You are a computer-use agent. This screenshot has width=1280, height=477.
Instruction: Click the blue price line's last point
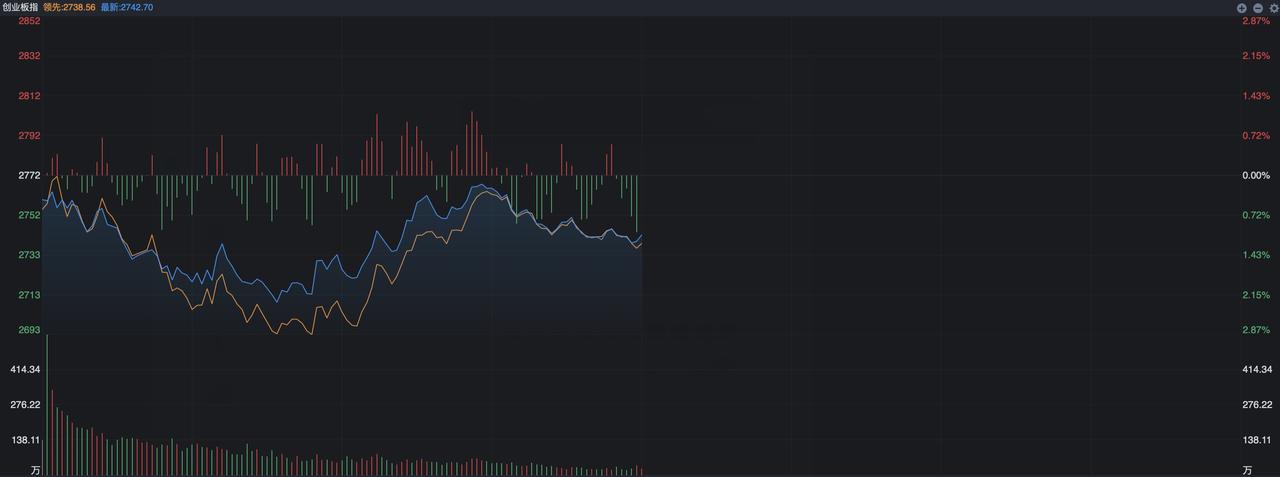click(641, 235)
